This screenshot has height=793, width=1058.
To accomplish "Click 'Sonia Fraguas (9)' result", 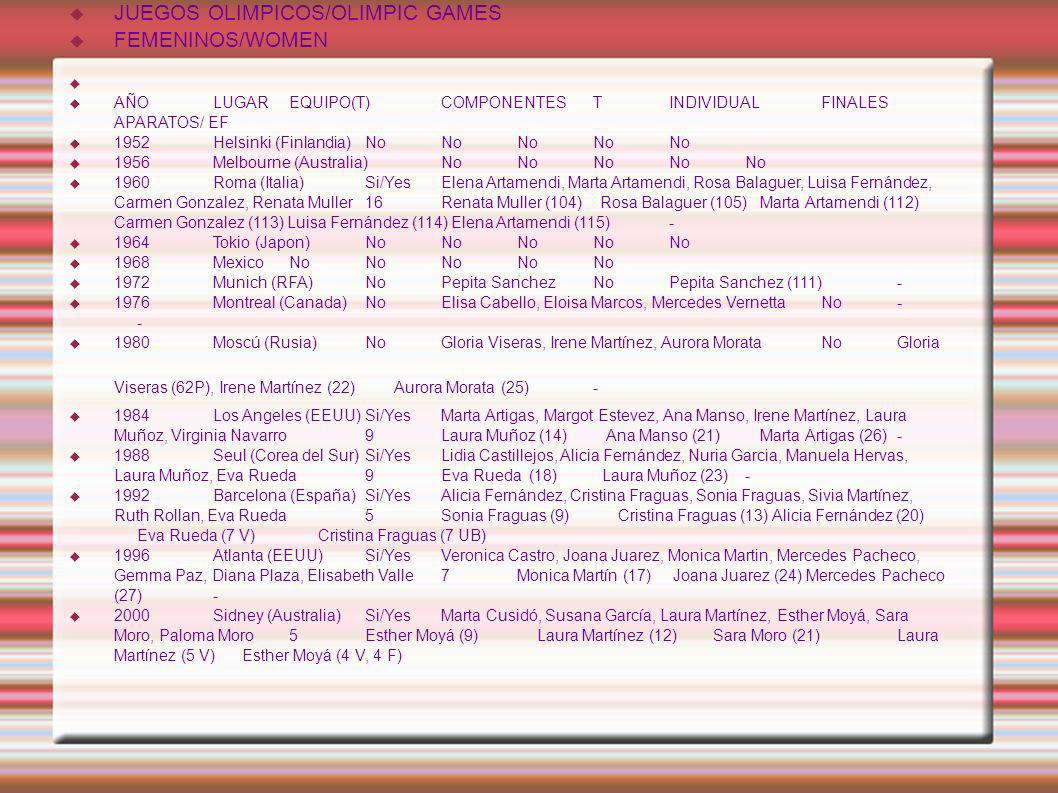I will tap(505, 516).
